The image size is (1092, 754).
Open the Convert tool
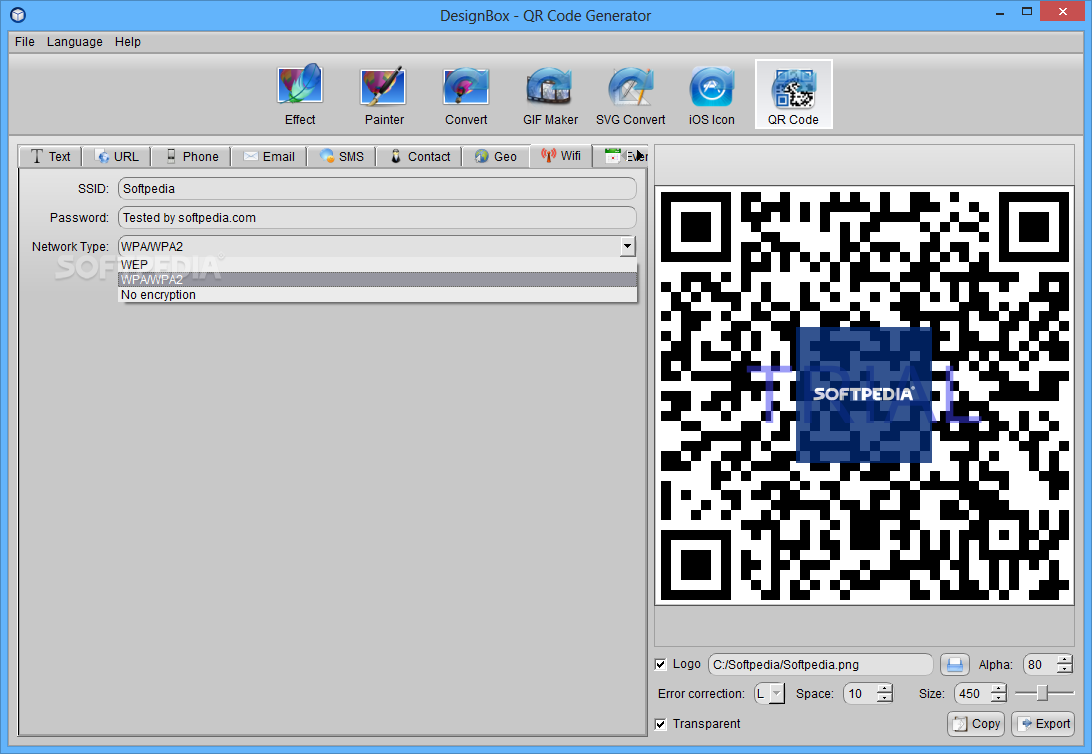466,95
